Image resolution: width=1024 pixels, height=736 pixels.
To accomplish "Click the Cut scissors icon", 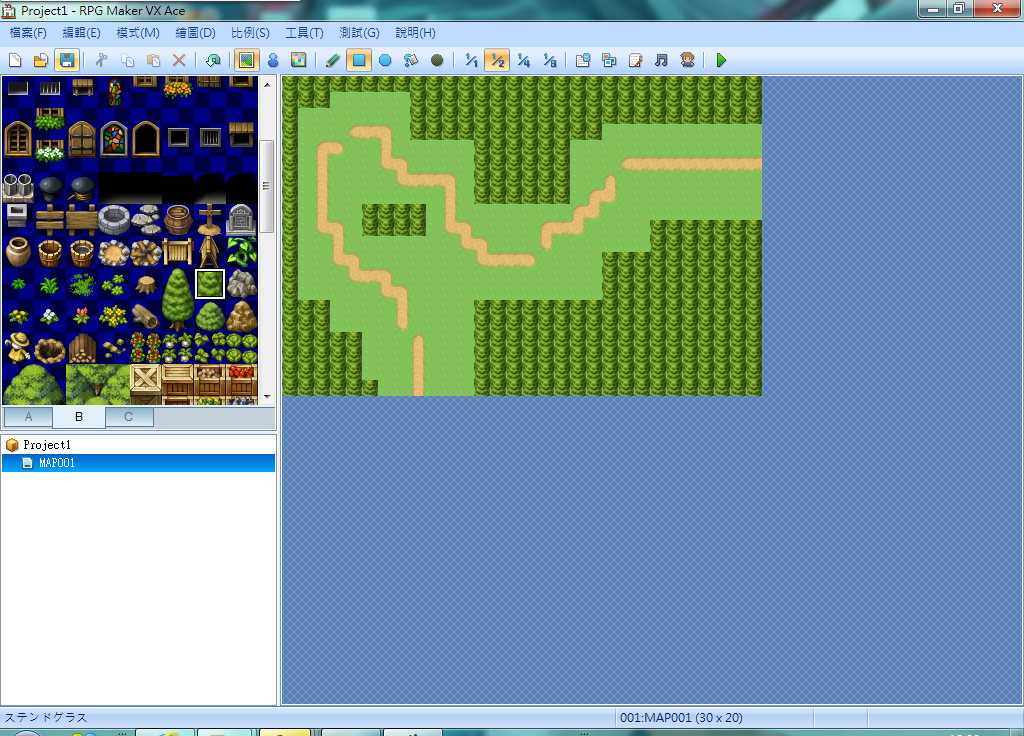I will pos(101,61).
